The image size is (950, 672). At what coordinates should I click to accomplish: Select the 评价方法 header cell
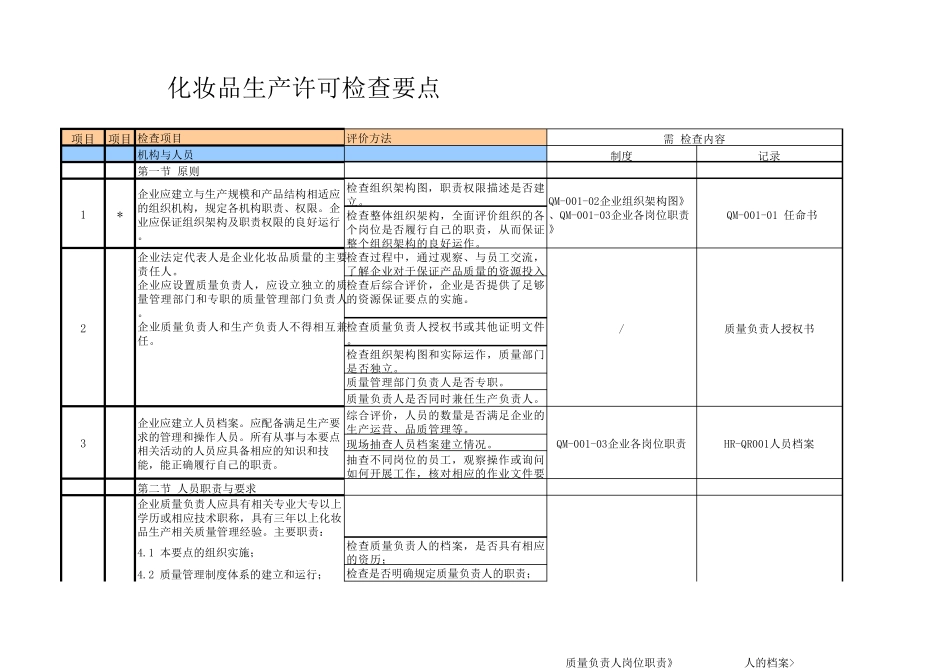(445, 138)
